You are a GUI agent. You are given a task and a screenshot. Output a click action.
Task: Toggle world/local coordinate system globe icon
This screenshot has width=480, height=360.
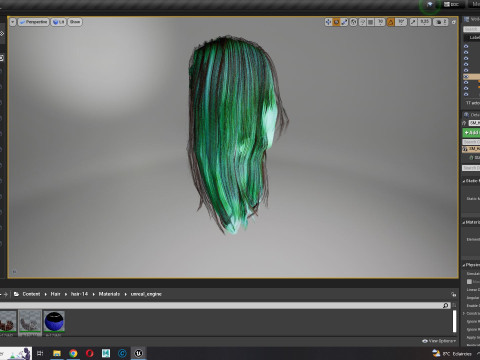coord(354,22)
